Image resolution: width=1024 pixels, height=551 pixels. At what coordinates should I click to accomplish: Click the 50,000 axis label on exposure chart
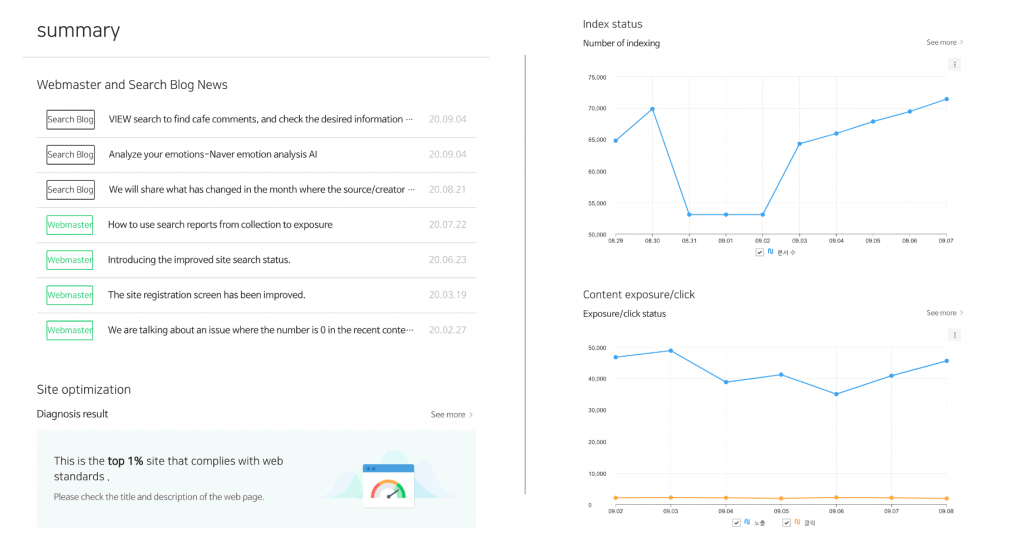[x=597, y=348]
